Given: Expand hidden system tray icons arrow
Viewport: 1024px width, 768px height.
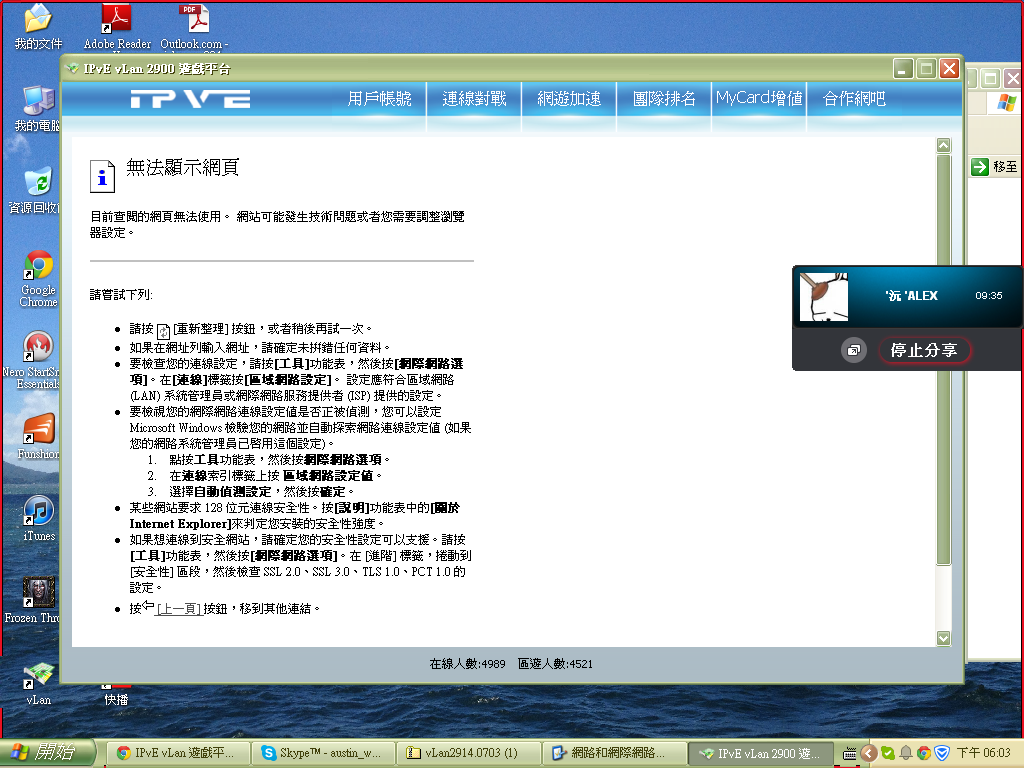Looking at the screenshot, I should point(869,753).
